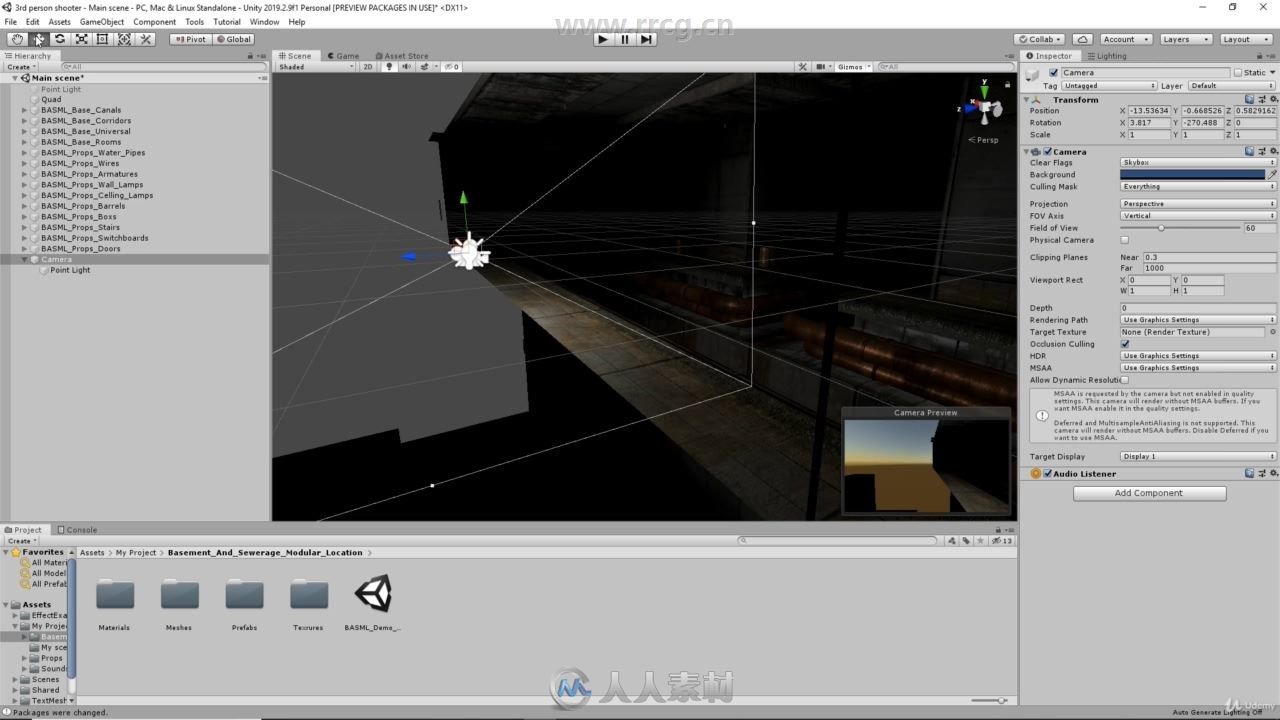Select the Hand tool in toolbar
The height and width of the screenshot is (720, 1280).
17,39
